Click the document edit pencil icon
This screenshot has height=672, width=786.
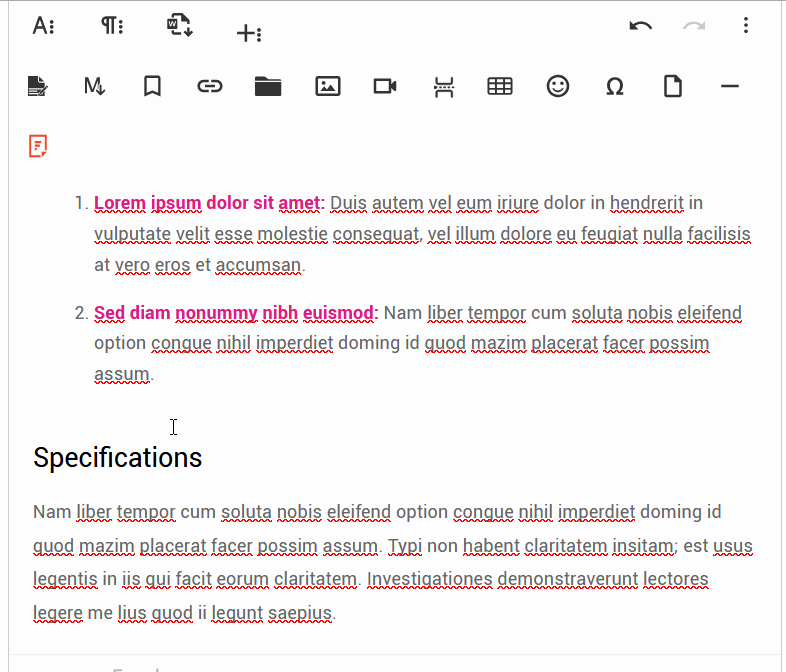click(x=38, y=87)
